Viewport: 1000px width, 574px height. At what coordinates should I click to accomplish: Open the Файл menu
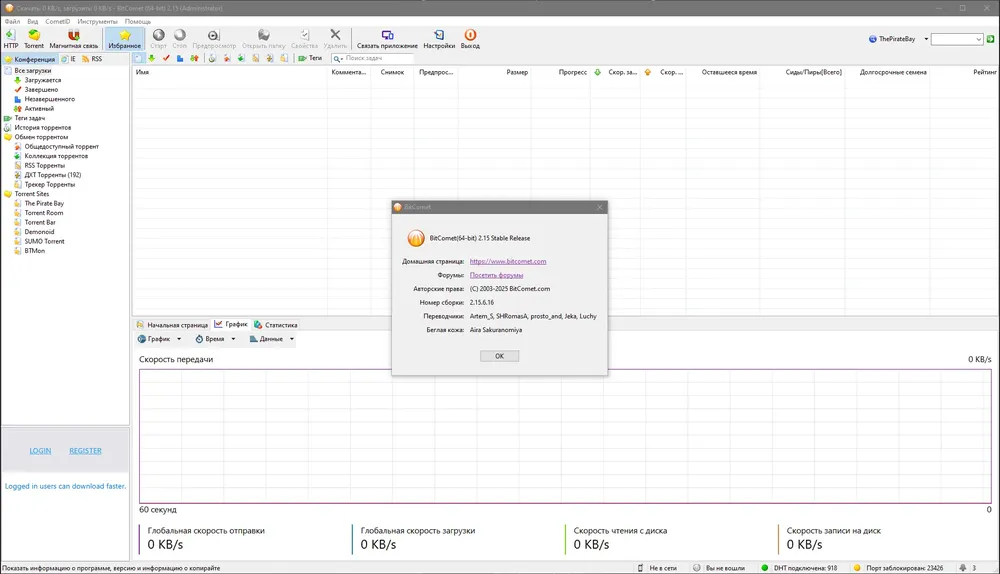(x=12, y=21)
